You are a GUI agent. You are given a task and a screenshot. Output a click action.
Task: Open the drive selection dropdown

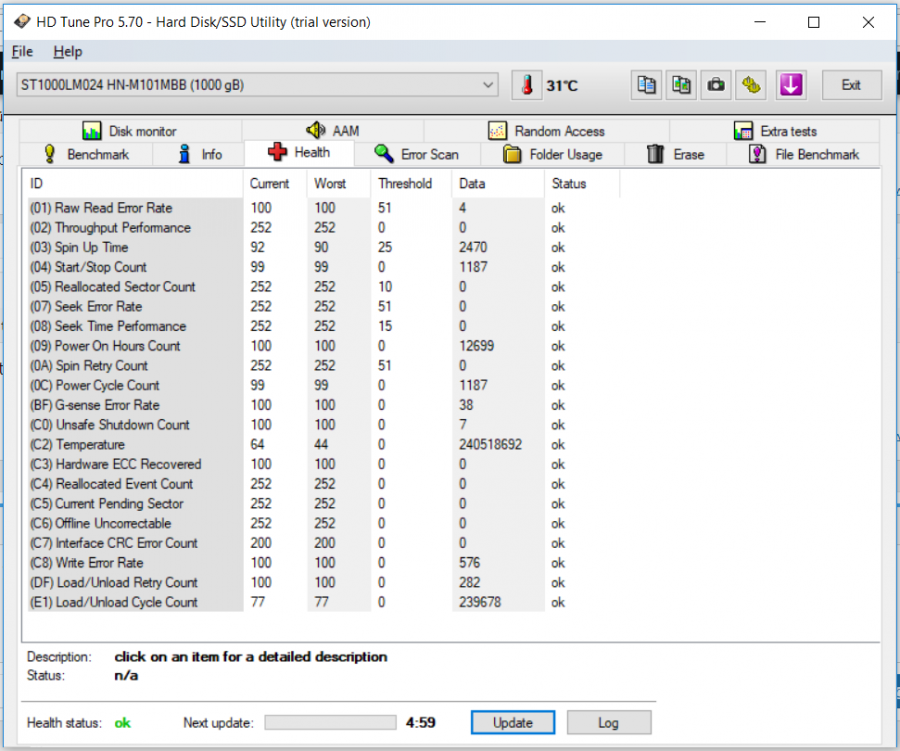point(257,85)
